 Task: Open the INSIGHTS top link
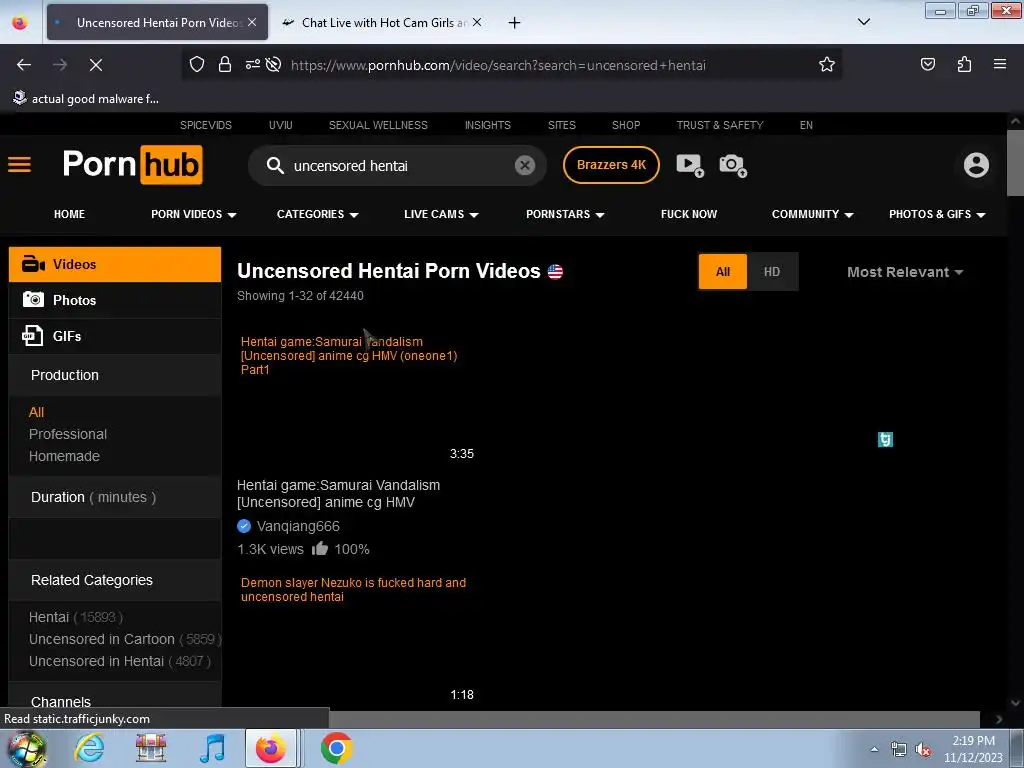click(488, 125)
